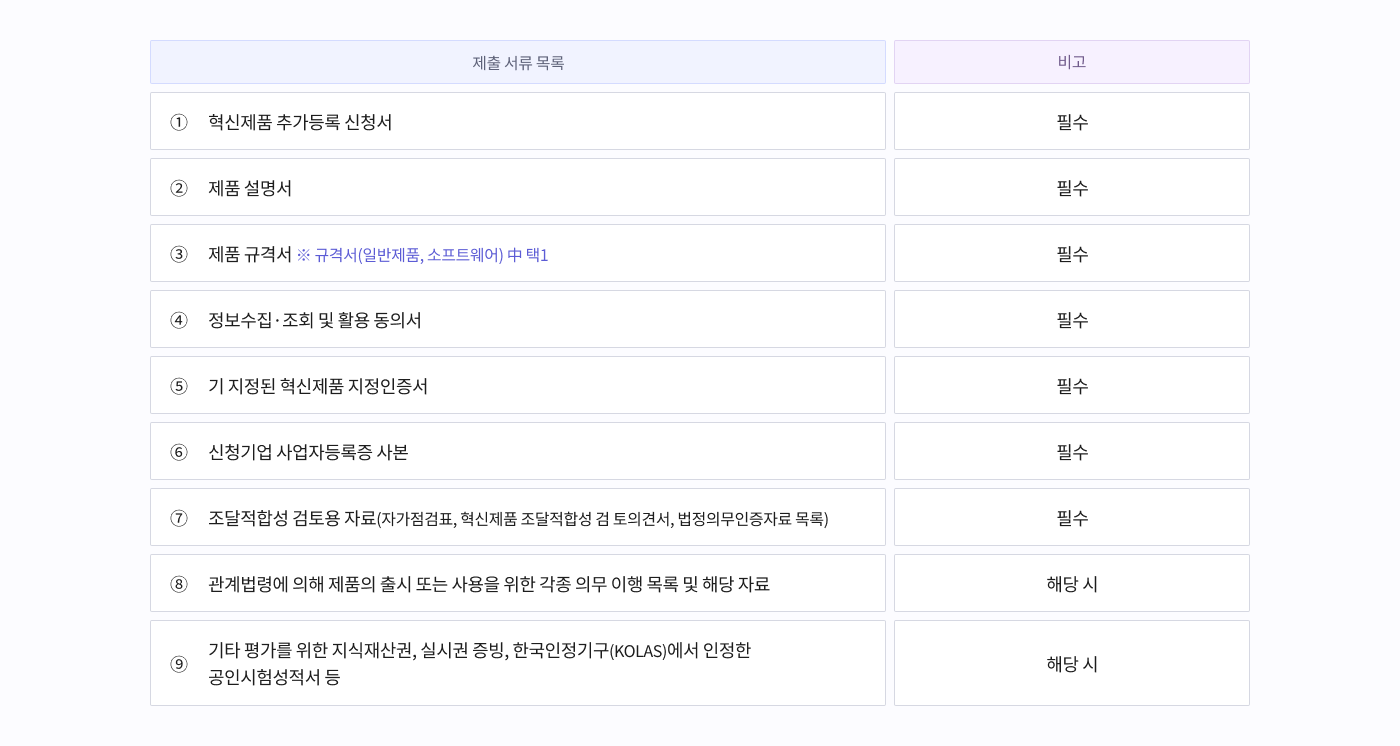Click 해당 시 cell for 관계법령 row
Image resolution: width=1400 pixels, height=746 pixels.
[1072, 584]
